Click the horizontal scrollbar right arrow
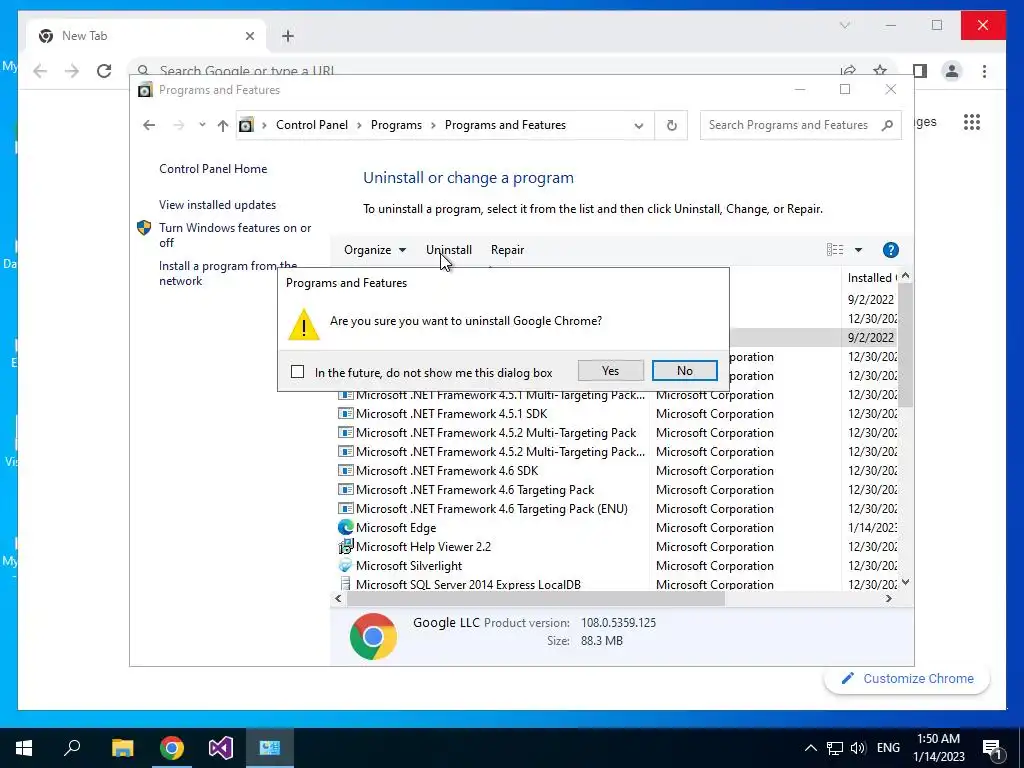1024x768 pixels. point(889,598)
